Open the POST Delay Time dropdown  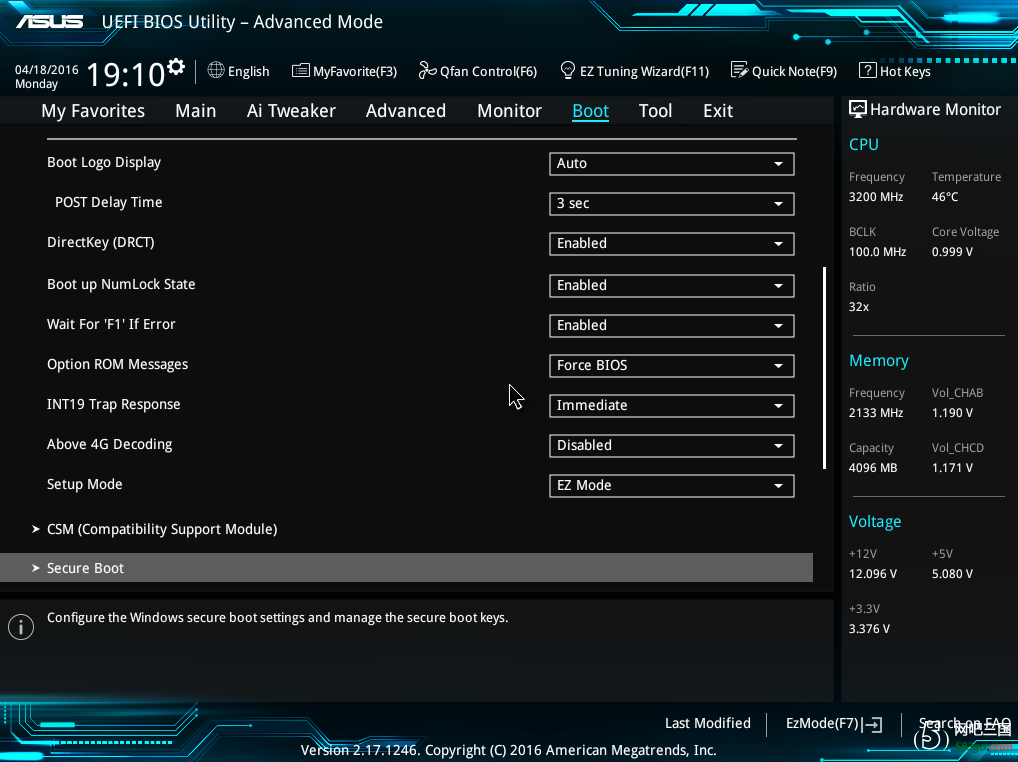[x=671, y=204]
